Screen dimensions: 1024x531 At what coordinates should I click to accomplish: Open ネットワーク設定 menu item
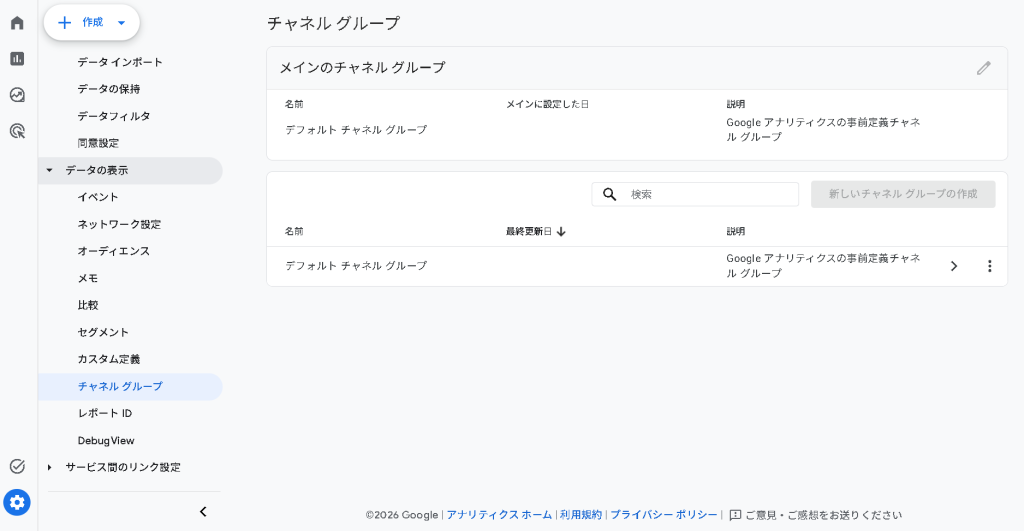pos(120,224)
